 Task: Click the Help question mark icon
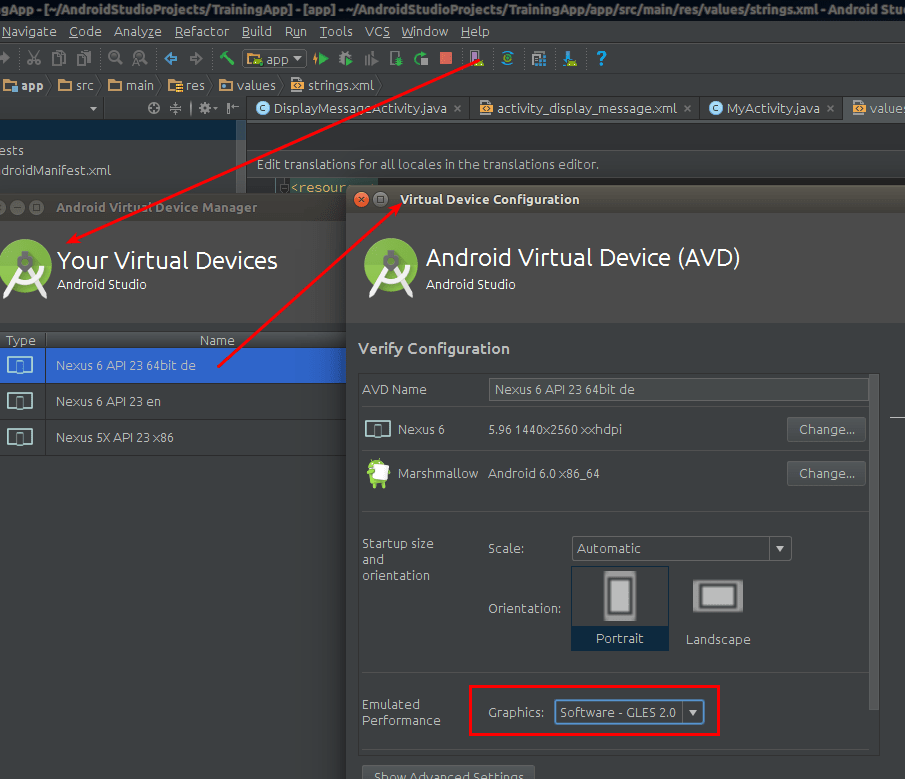pyautogui.click(x=601, y=59)
